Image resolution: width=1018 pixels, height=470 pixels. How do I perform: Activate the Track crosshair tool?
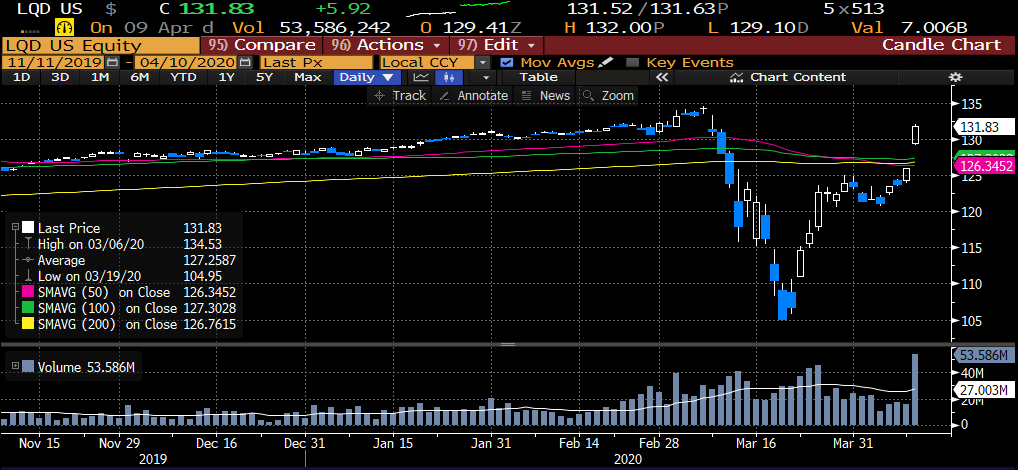pos(380,95)
